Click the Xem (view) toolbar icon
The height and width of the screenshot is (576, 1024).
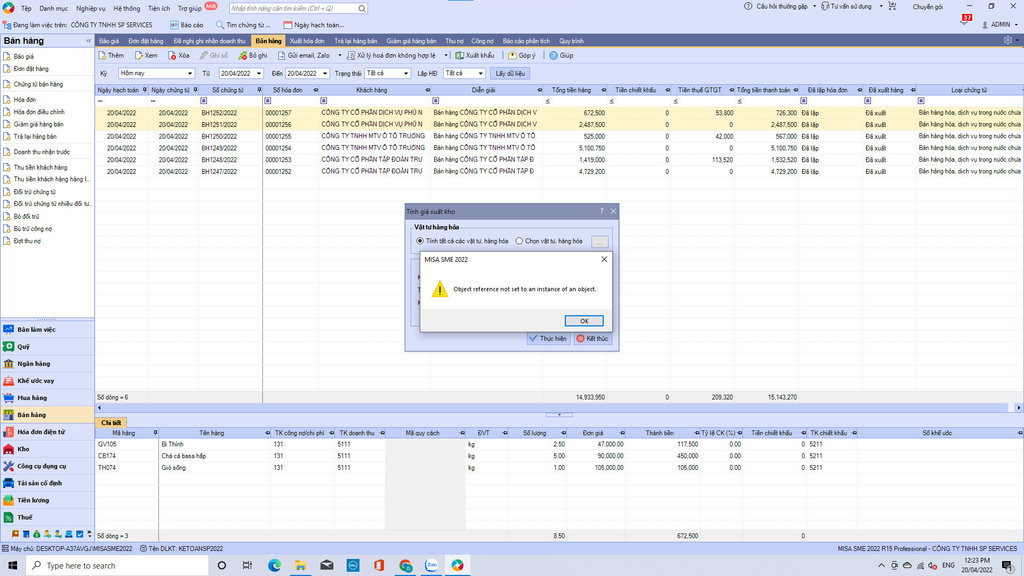[x=138, y=56]
